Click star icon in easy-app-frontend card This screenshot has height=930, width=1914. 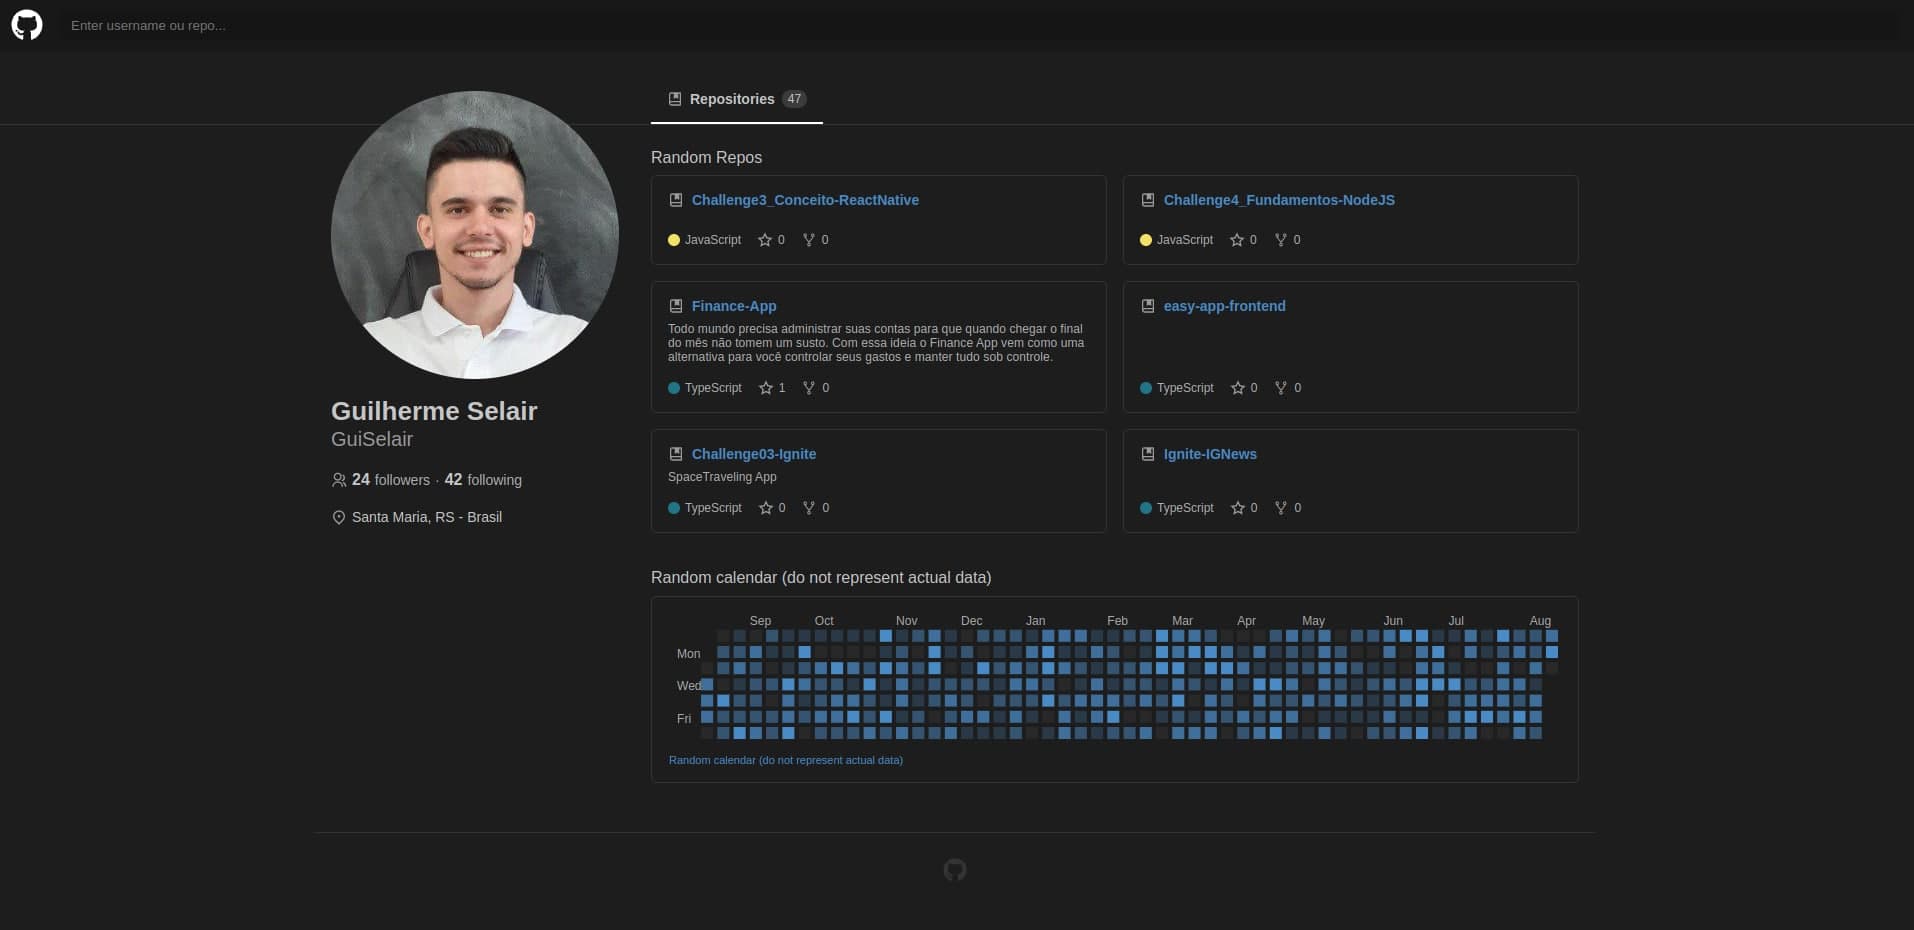[x=1238, y=388]
